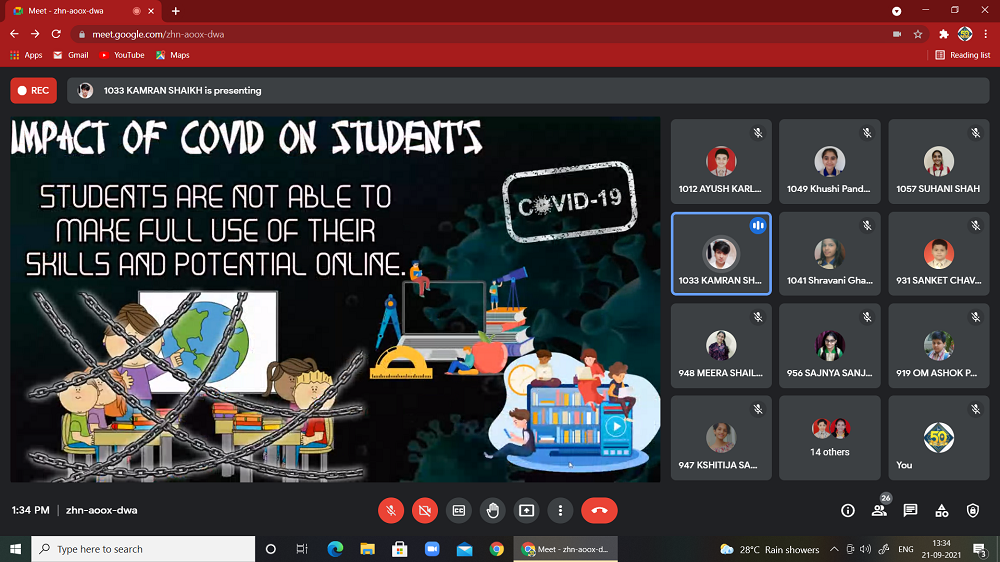The width and height of the screenshot is (1000, 562).
Task: Expand the '14 others' participants tile
Action: coord(829,437)
